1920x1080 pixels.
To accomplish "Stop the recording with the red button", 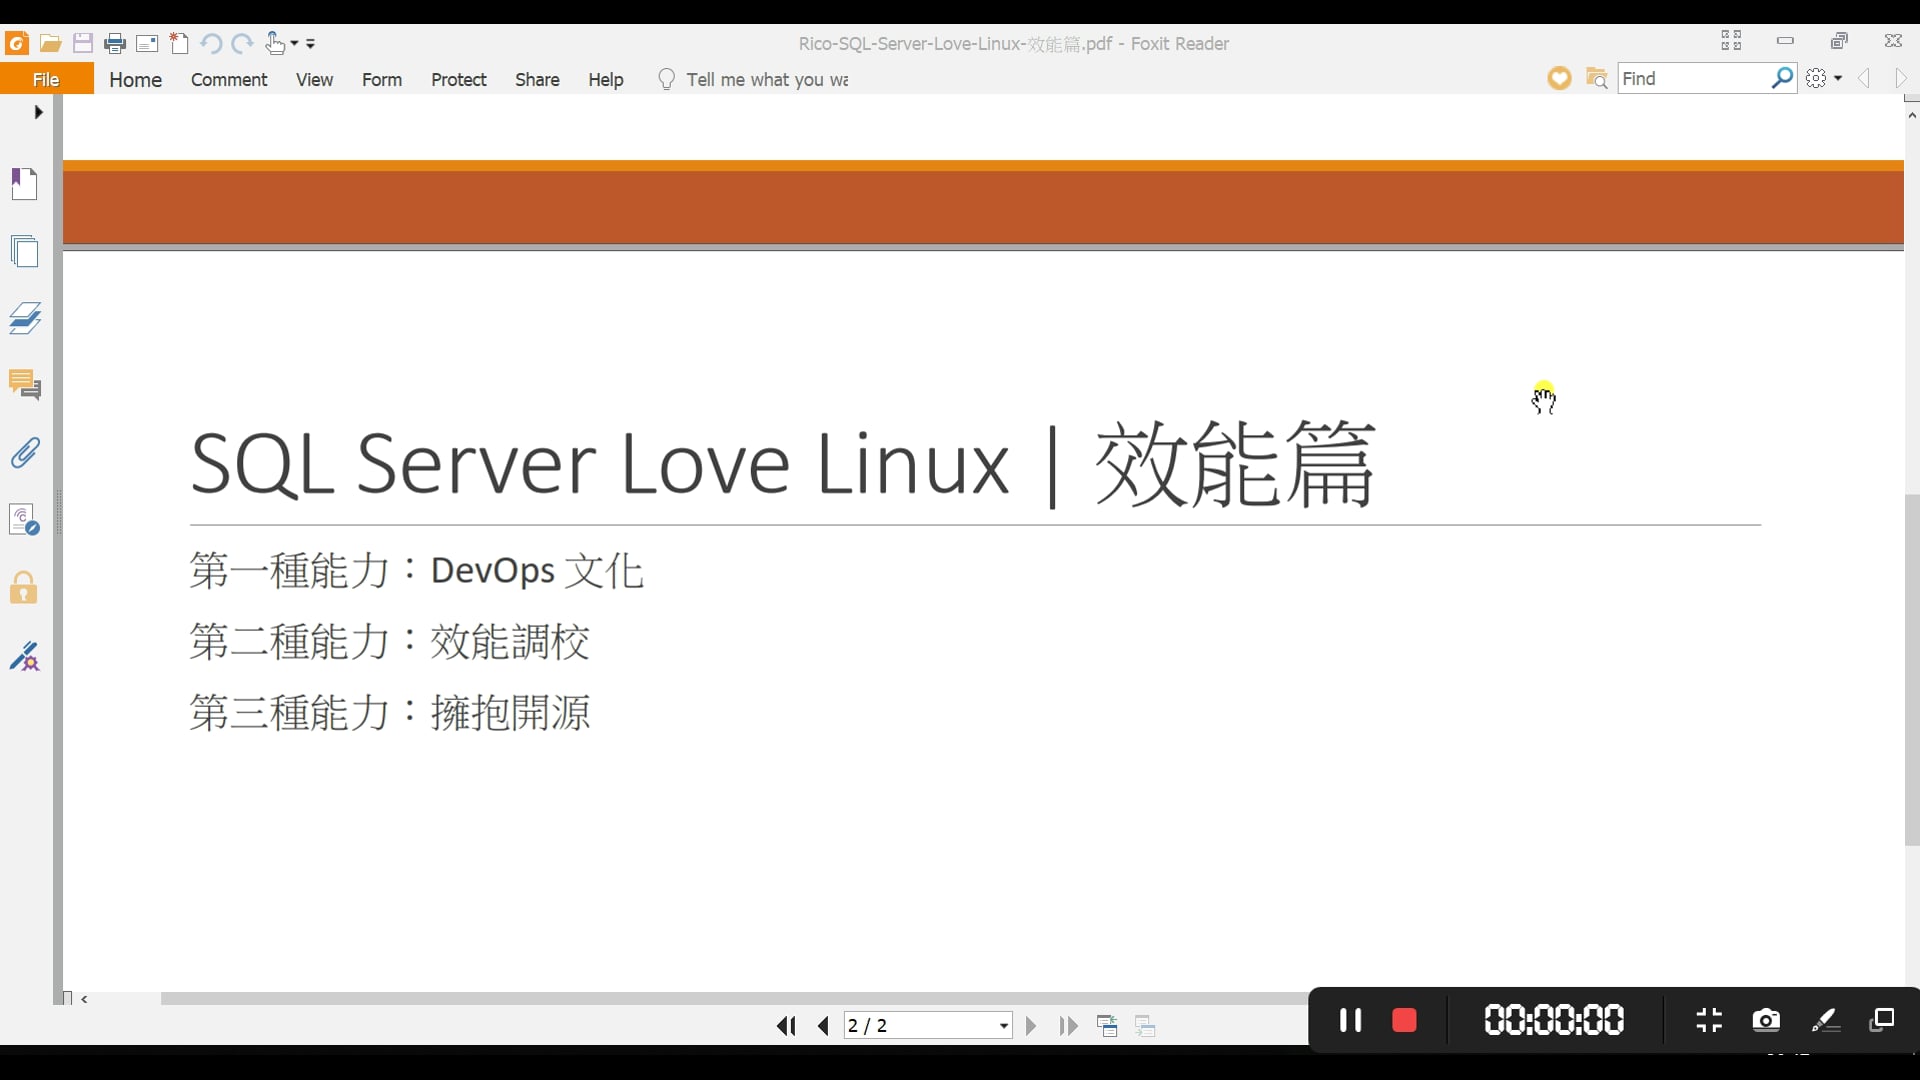I will click(1404, 1020).
